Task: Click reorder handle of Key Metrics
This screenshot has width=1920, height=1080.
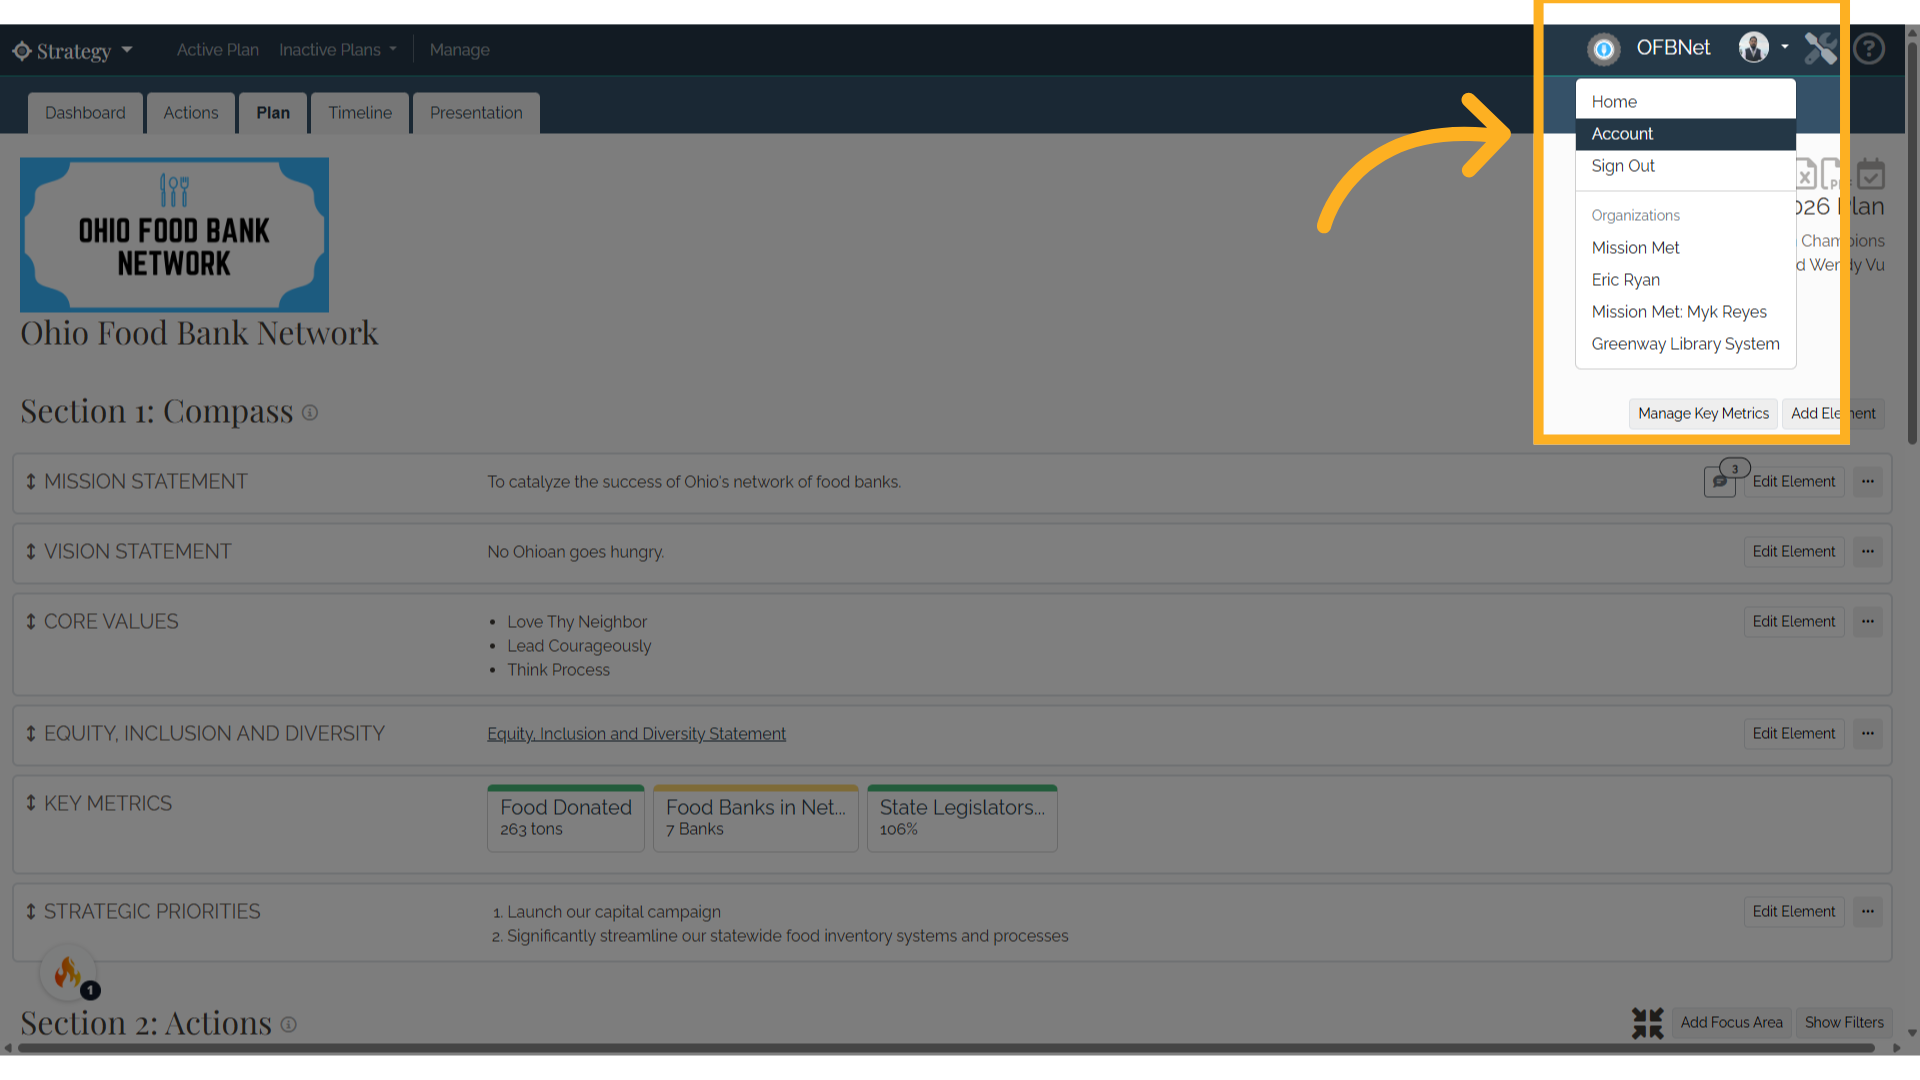Action: click(x=31, y=804)
